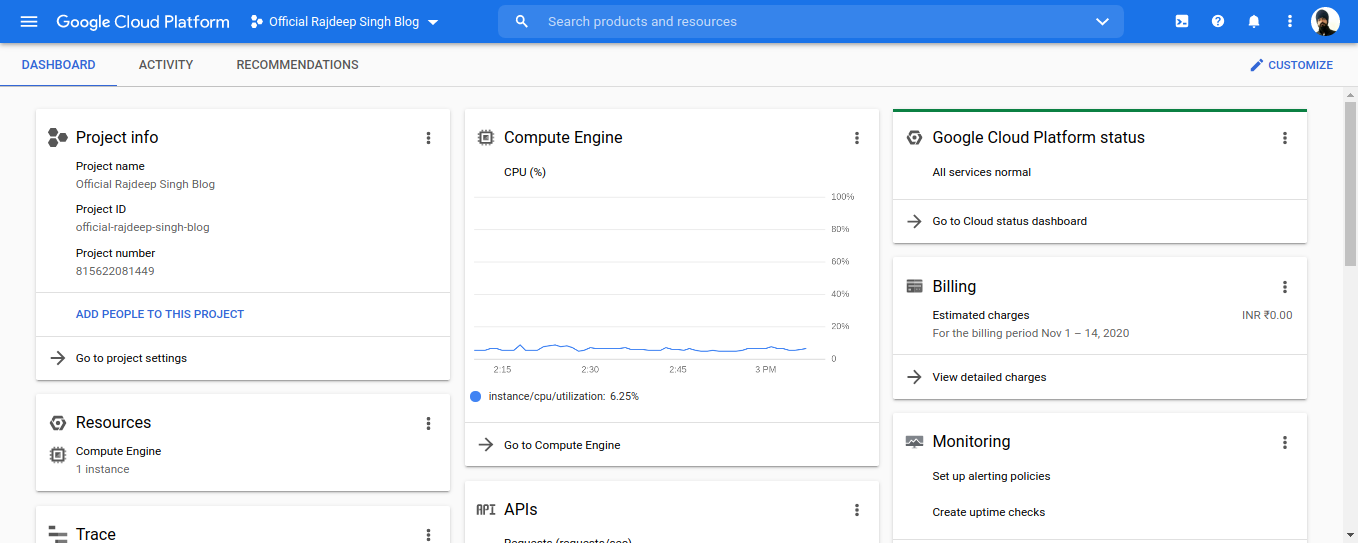The width and height of the screenshot is (1358, 543).
Task: Click the user account avatar
Action: (1325, 22)
